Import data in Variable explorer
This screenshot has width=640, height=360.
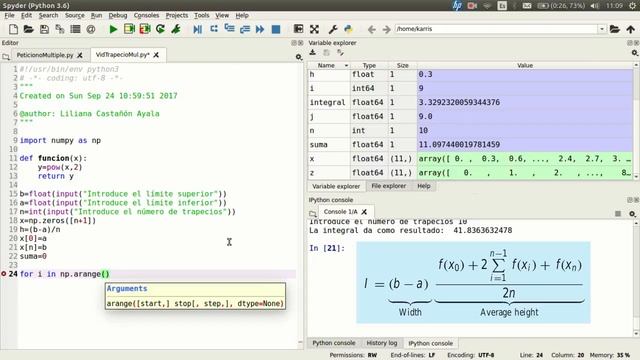[313, 53]
